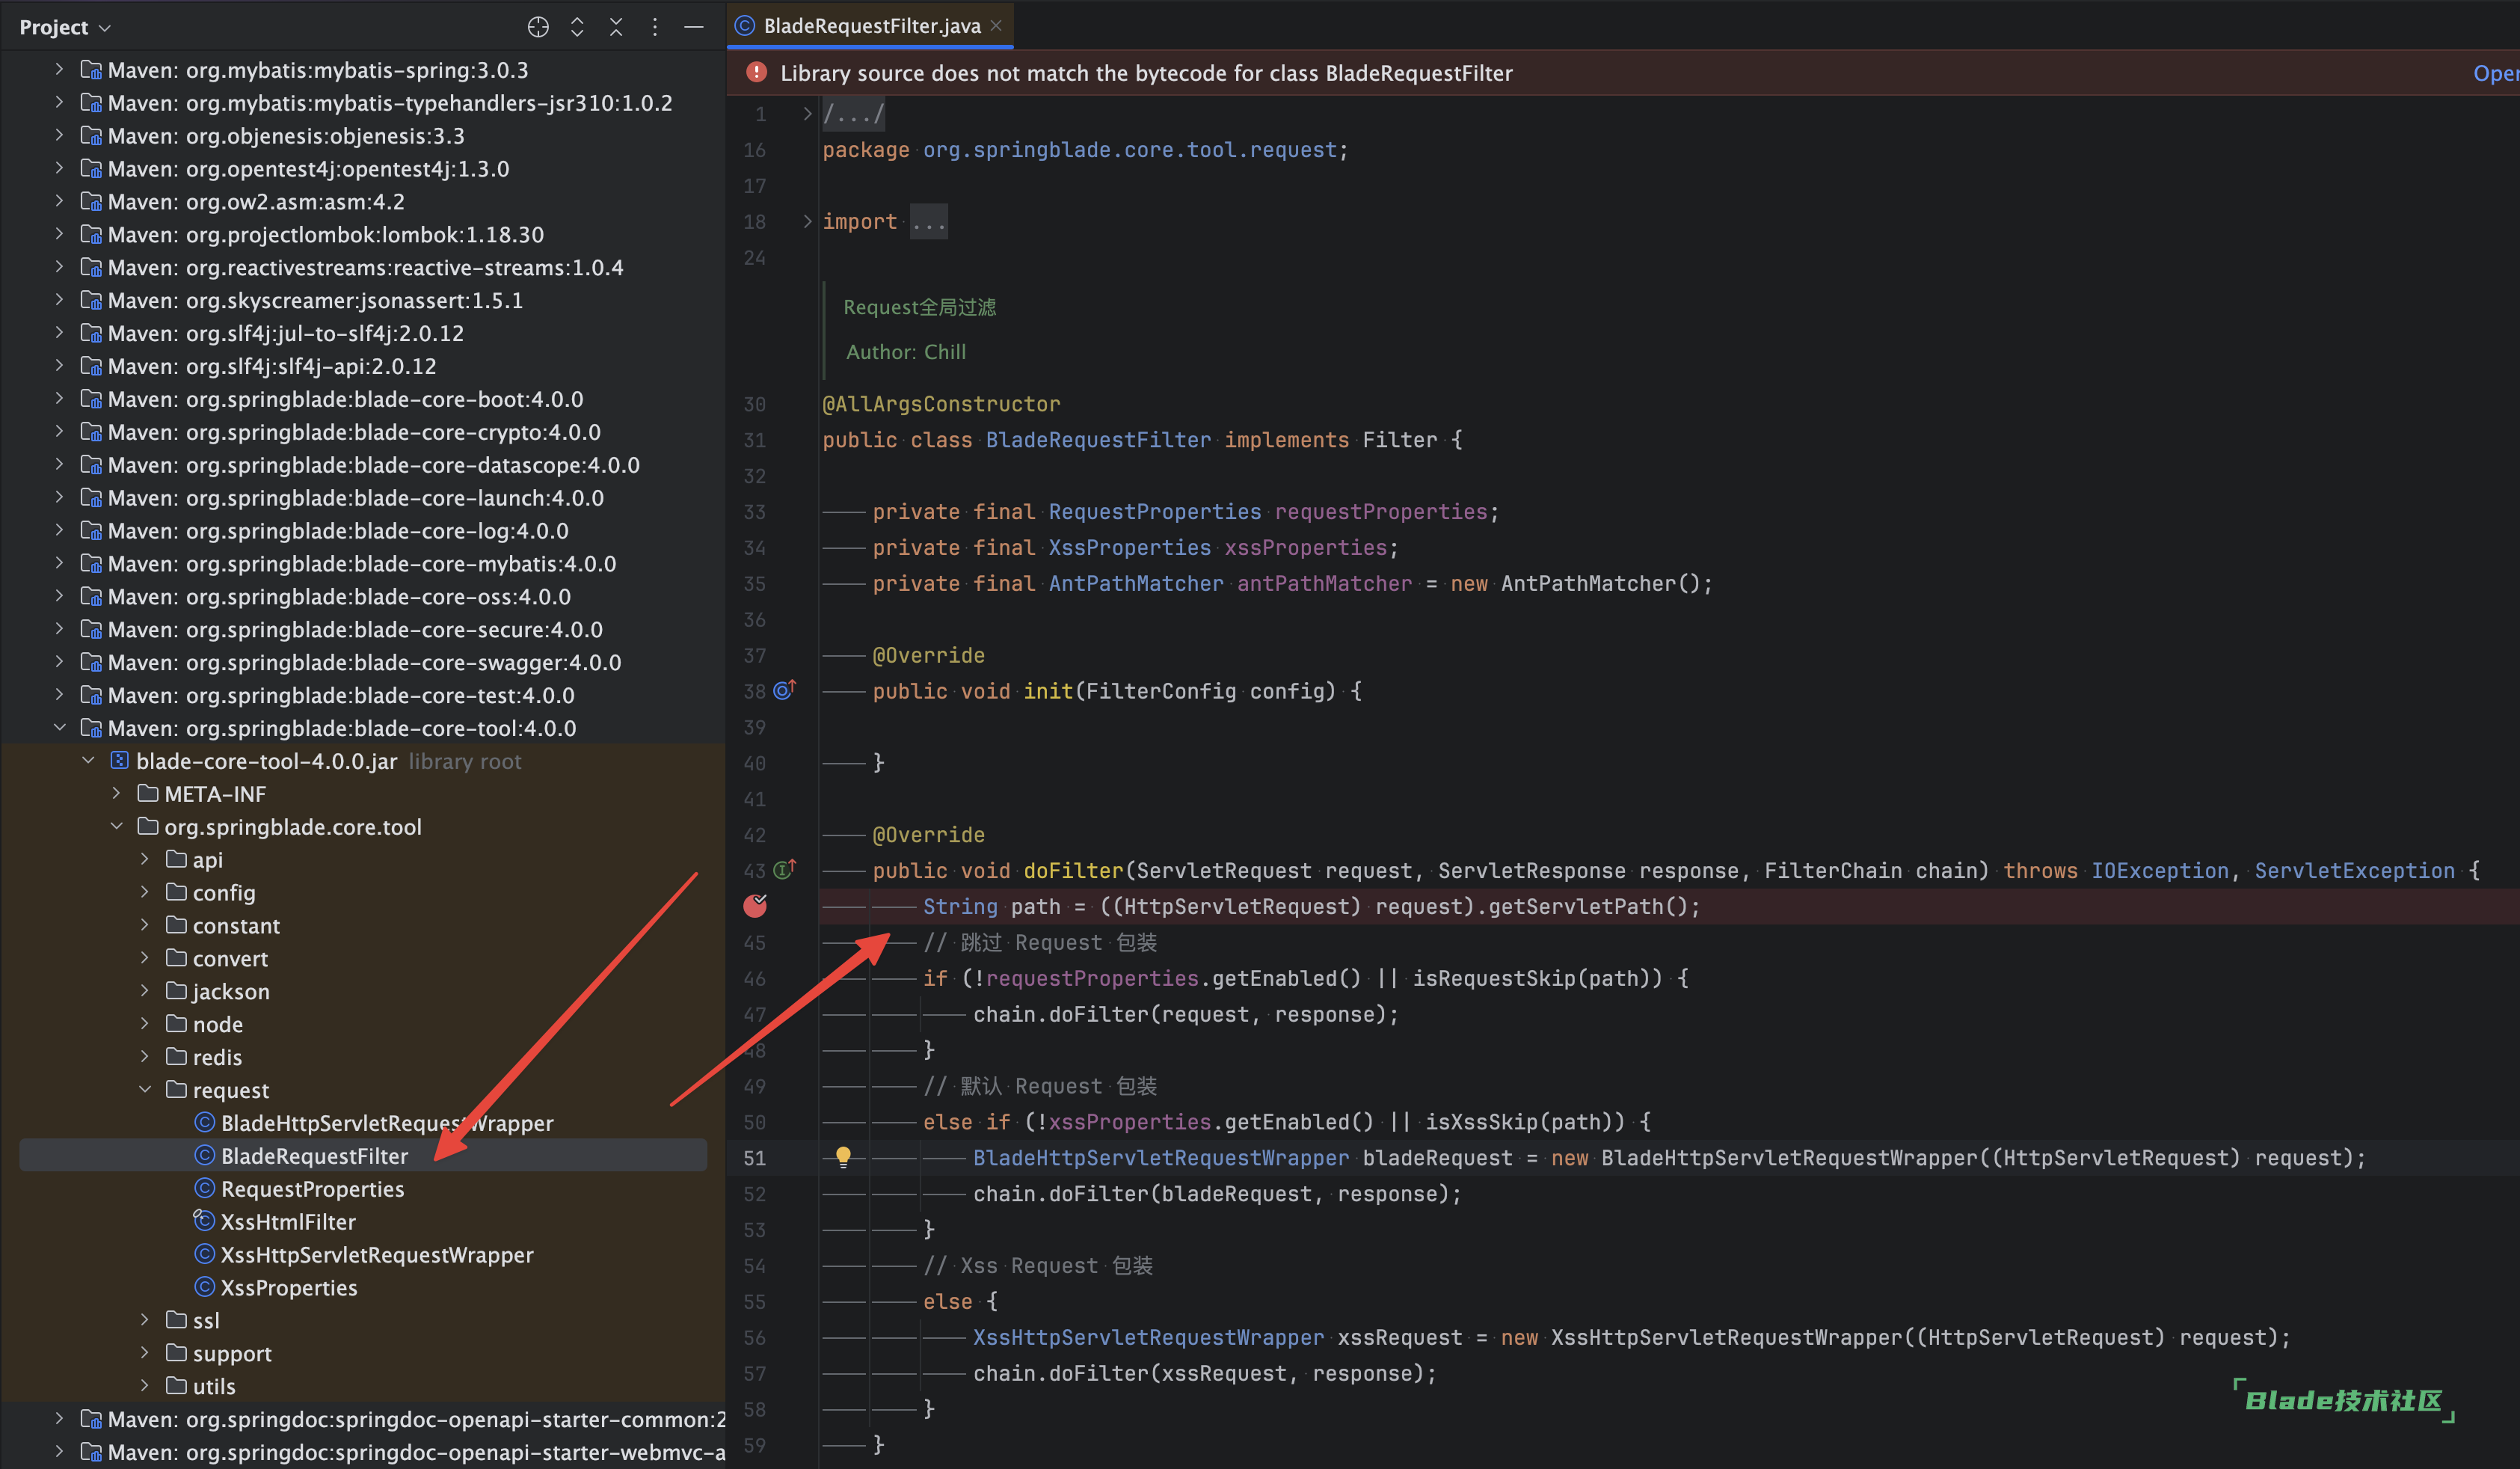Select Maven blade-core-mybatis:4.0.0 row
Viewport: 2520px width, 1469px height.
tap(362, 564)
